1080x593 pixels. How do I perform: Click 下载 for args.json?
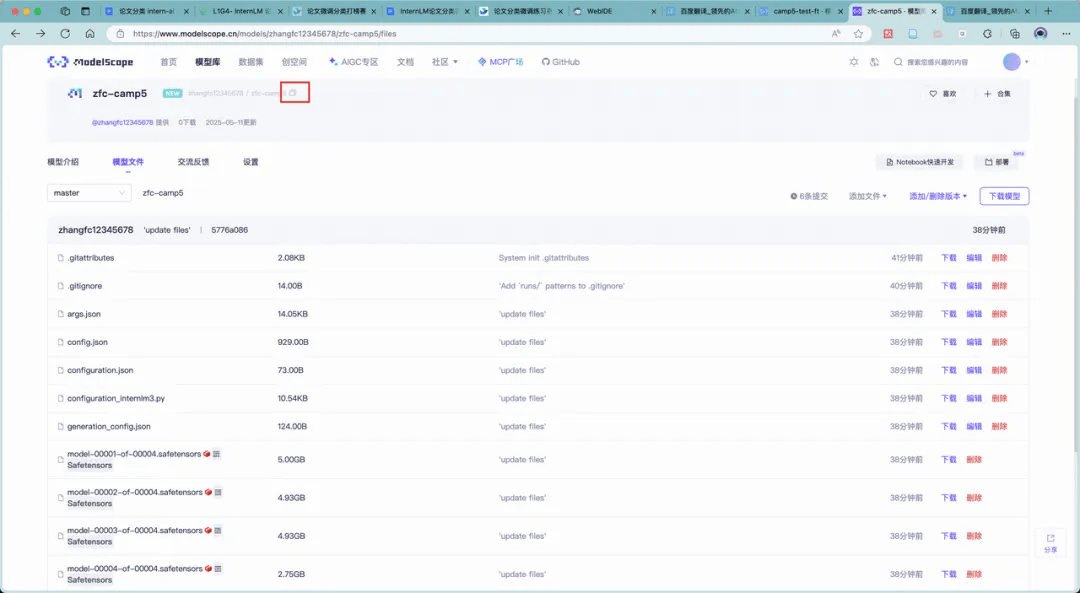[x=949, y=314]
